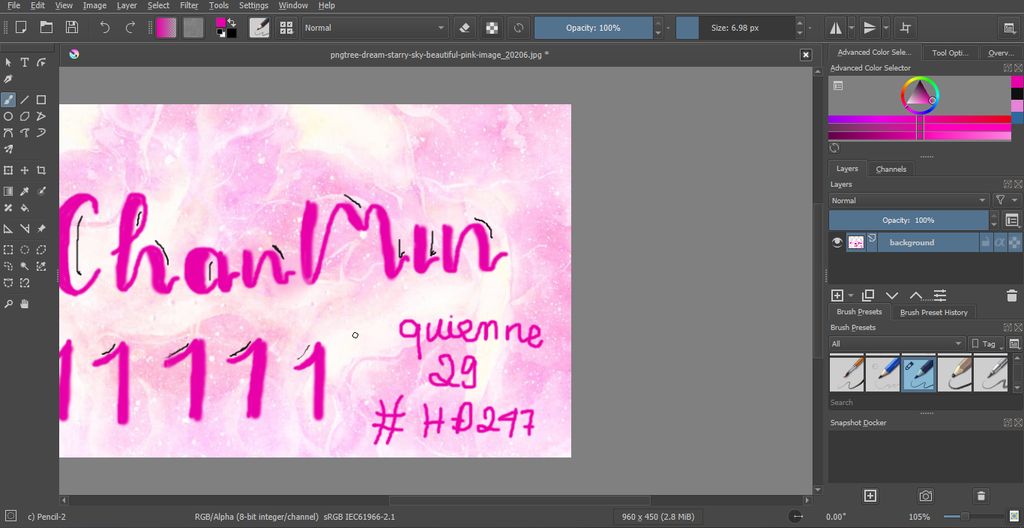Select the Zoom tool
The image size is (1024, 528).
click(x=8, y=304)
